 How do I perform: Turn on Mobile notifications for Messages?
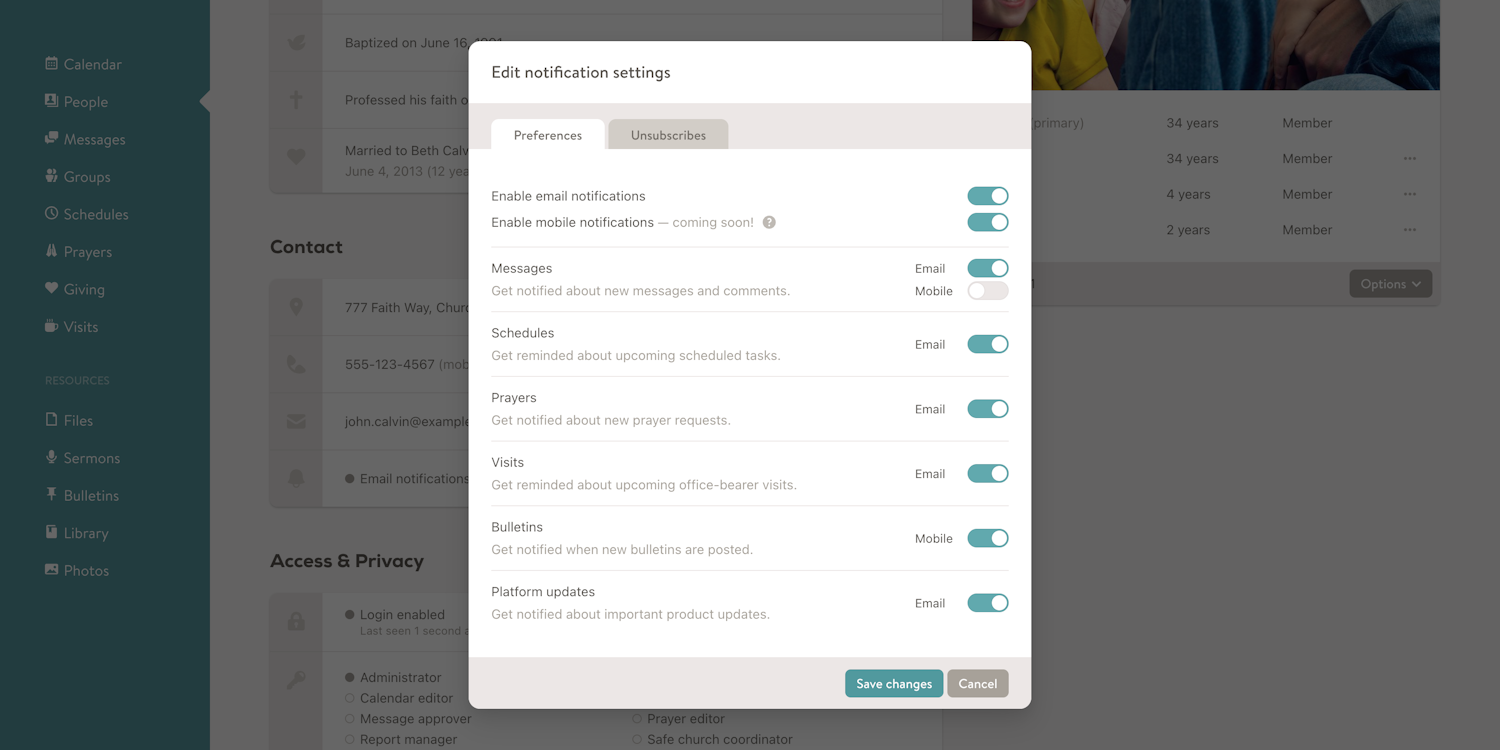pyautogui.click(x=987, y=289)
